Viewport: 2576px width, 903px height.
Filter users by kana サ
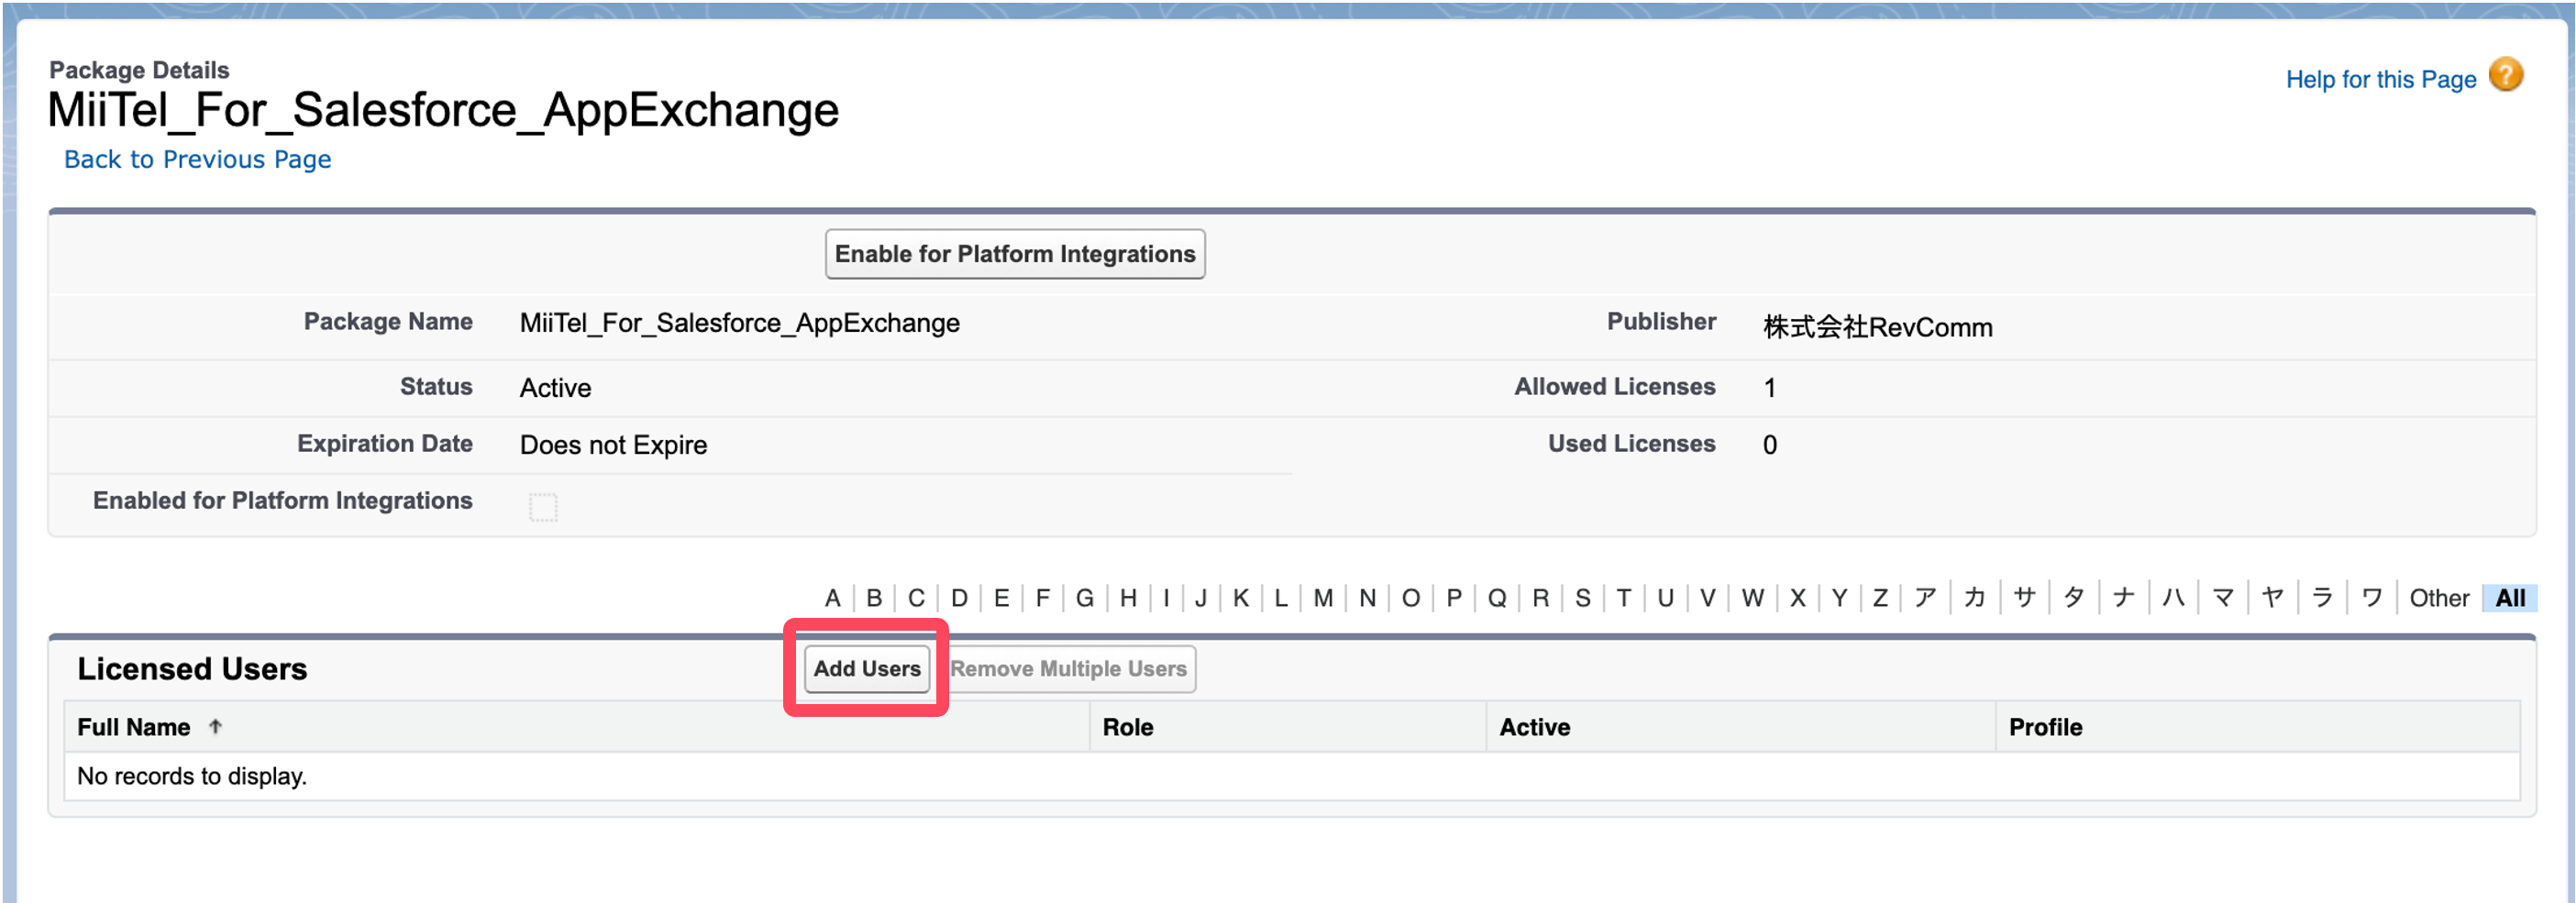2024,598
